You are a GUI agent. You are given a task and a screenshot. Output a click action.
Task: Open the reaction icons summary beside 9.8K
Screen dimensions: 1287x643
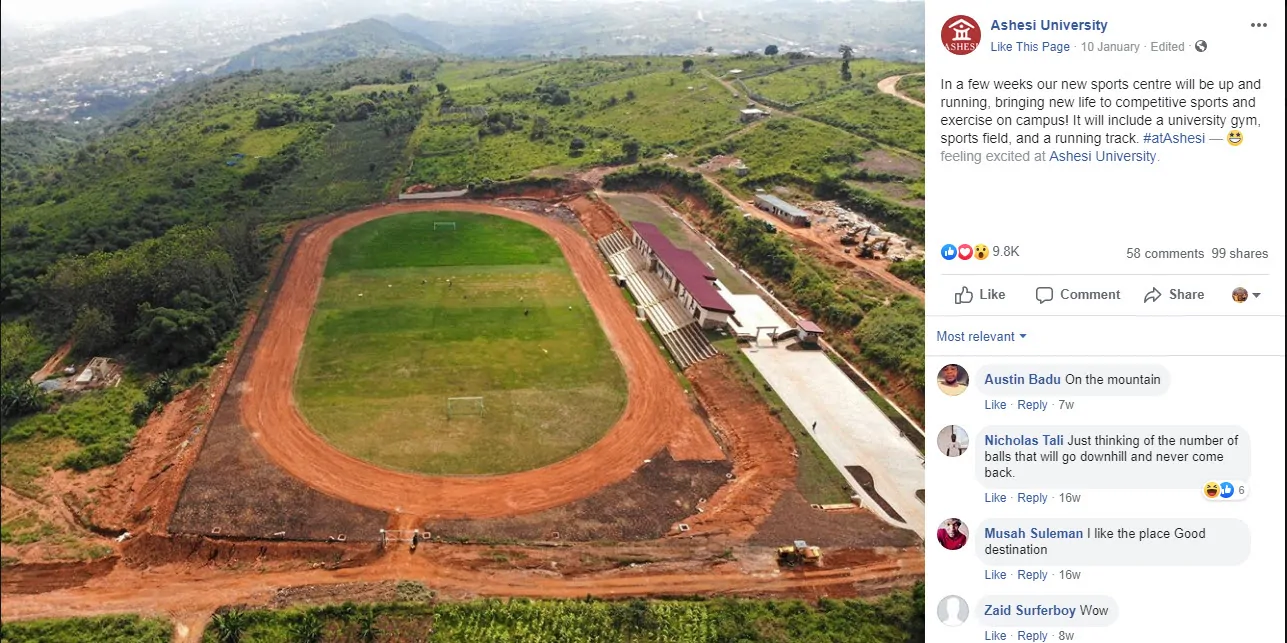[x=965, y=252]
